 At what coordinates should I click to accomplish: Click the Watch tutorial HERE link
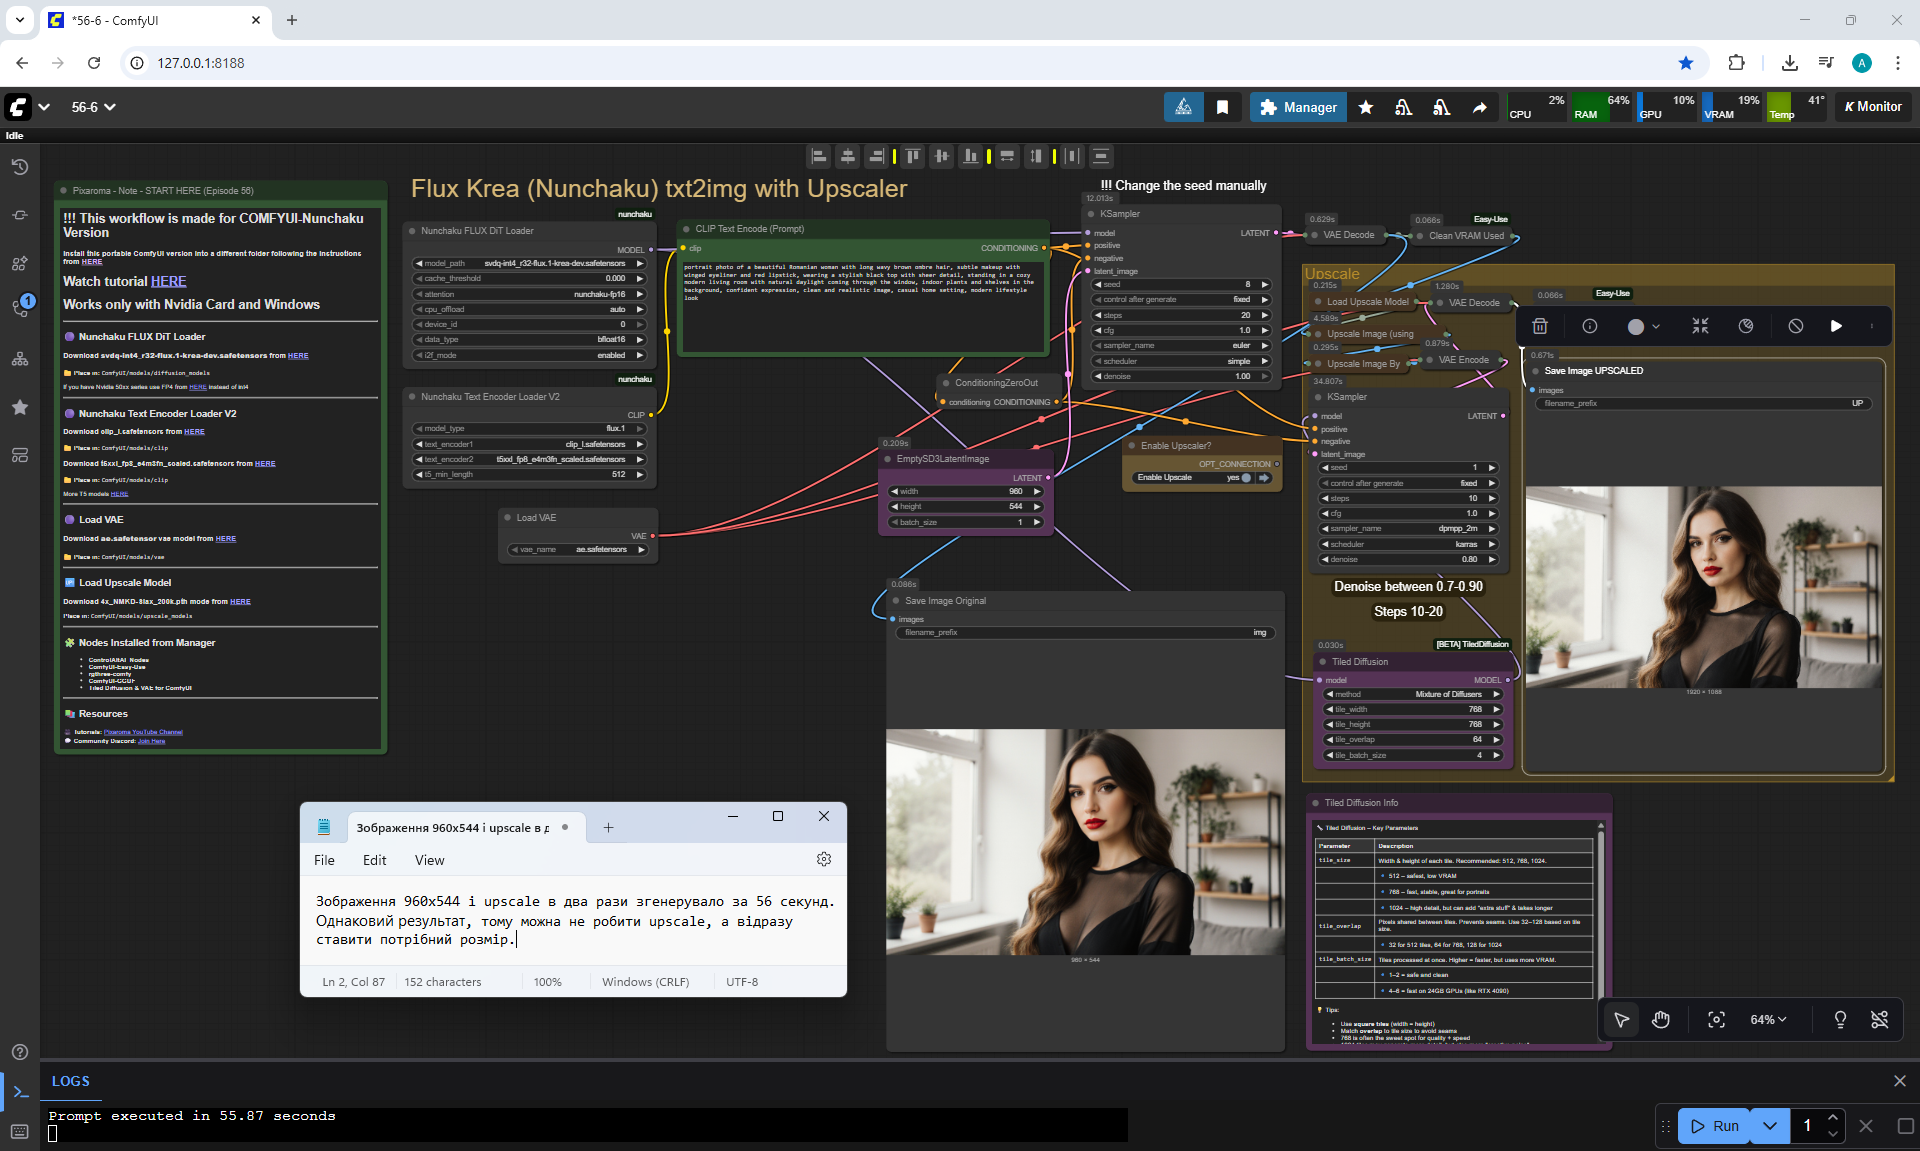point(168,282)
